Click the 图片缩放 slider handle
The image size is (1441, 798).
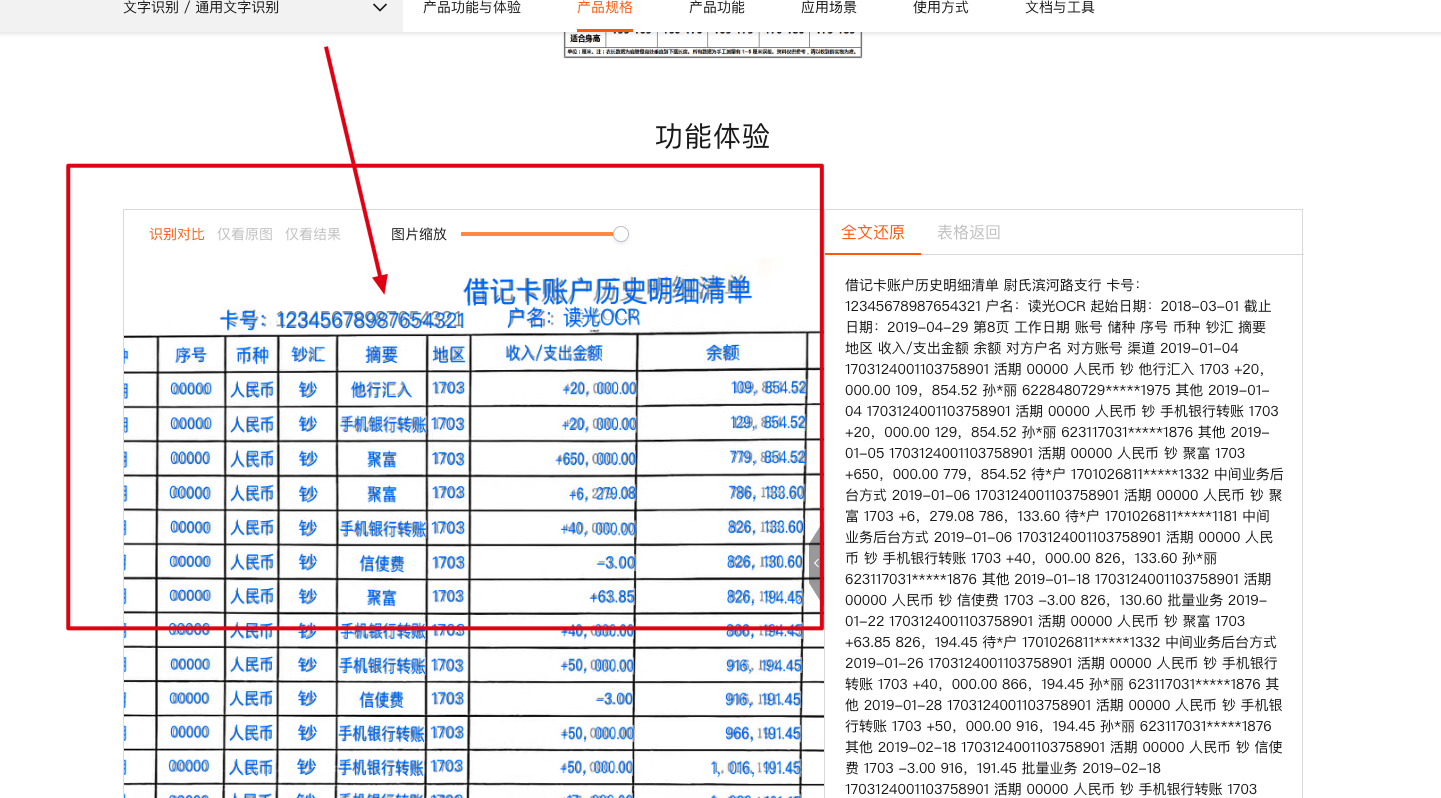[x=621, y=234]
